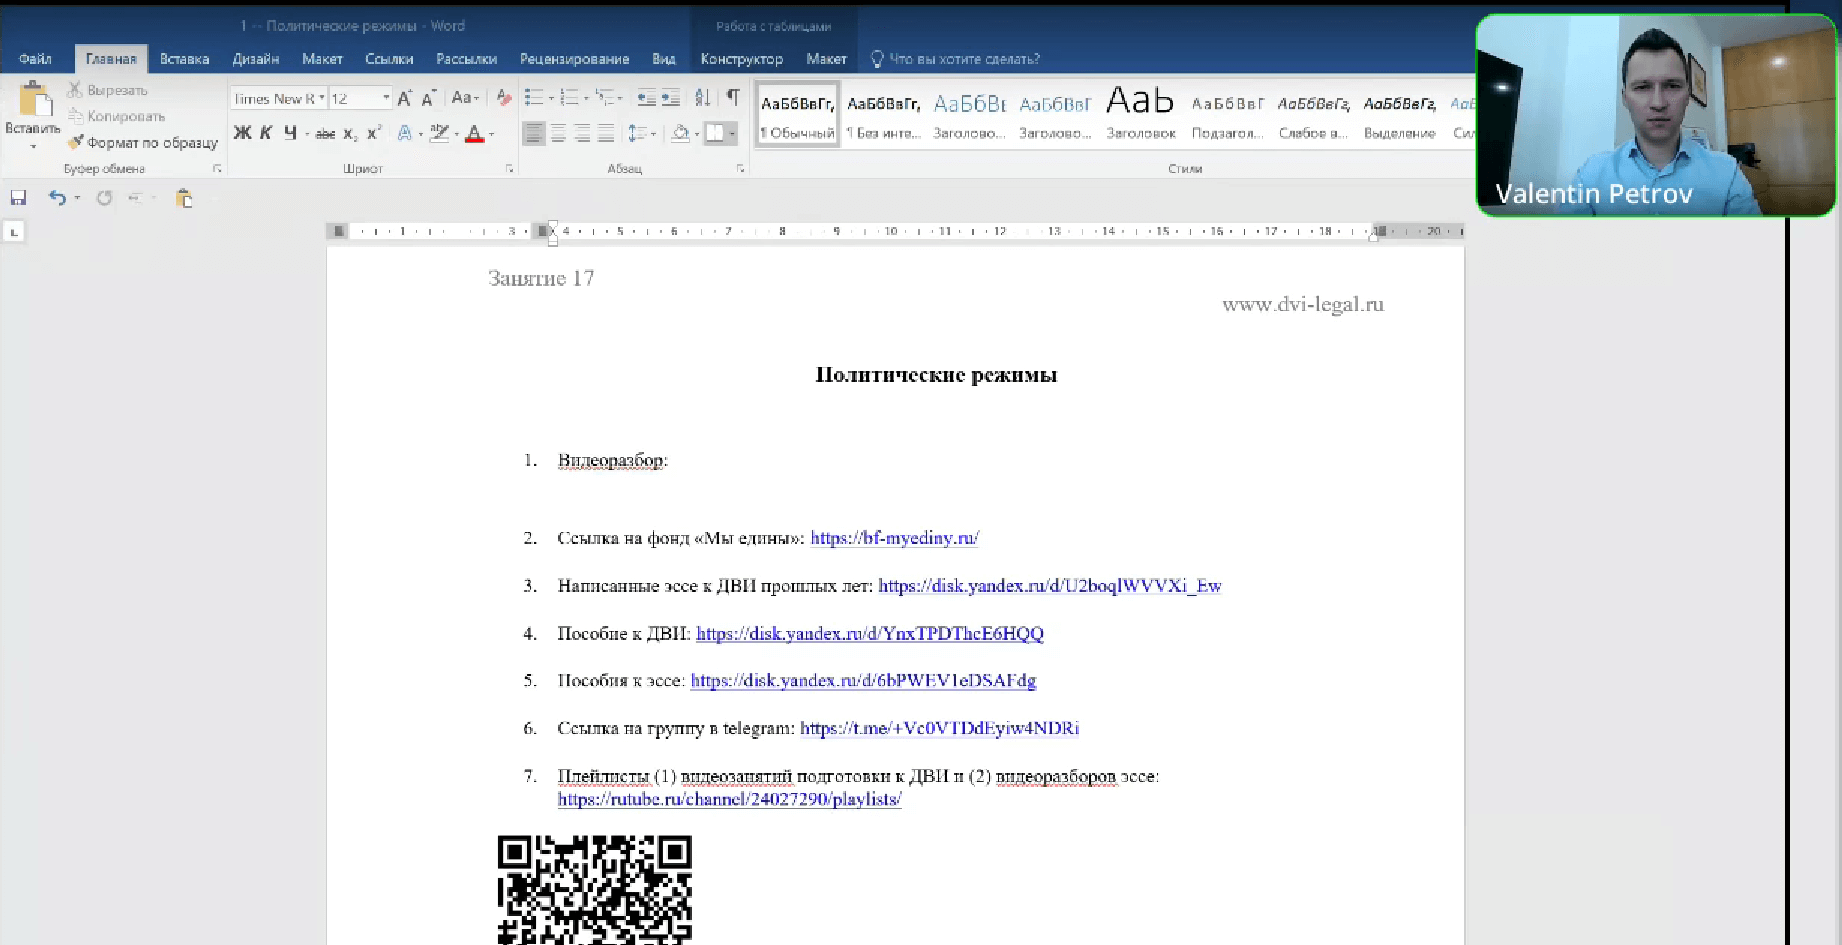Select the large 'Заголовок' title style thumbnail
The height and width of the screenshot is (945, 1842).
(x=1140, y=115)
